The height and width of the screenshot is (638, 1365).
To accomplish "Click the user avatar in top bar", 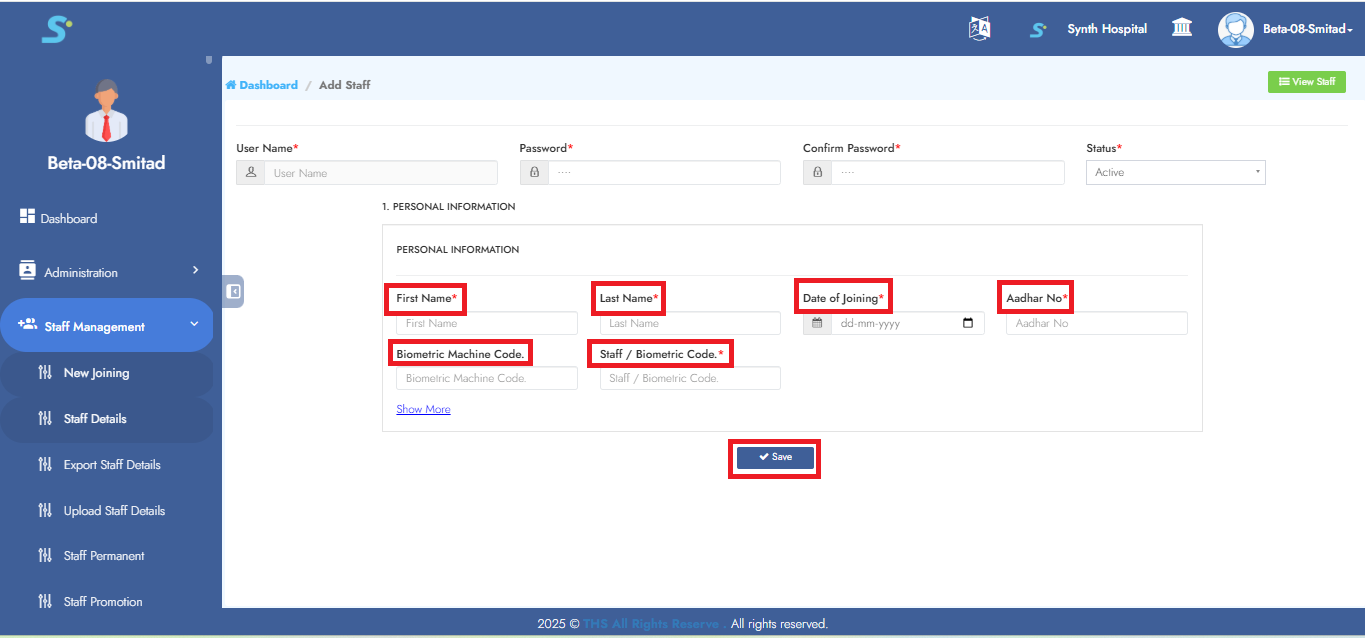I will [x=1235, y=29].
